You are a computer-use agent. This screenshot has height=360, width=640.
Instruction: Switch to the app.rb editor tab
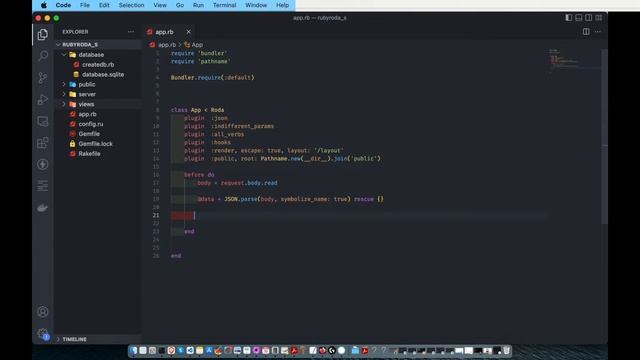click(164, 32)
